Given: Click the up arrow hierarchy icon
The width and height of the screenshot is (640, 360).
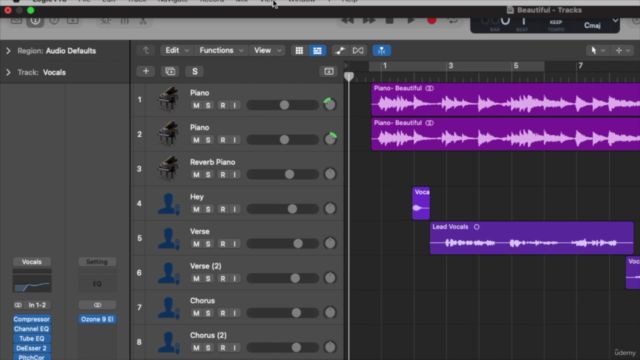Looking at the screenshot, I should coord(146,51).
